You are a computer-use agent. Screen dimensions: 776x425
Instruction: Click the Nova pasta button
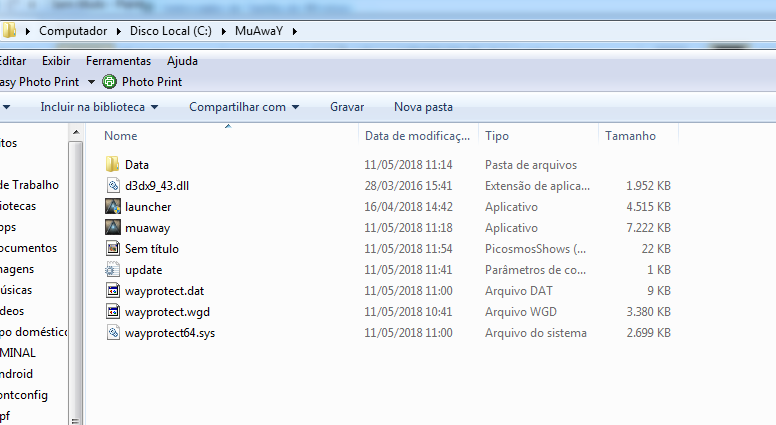click(x=423, y=107)
